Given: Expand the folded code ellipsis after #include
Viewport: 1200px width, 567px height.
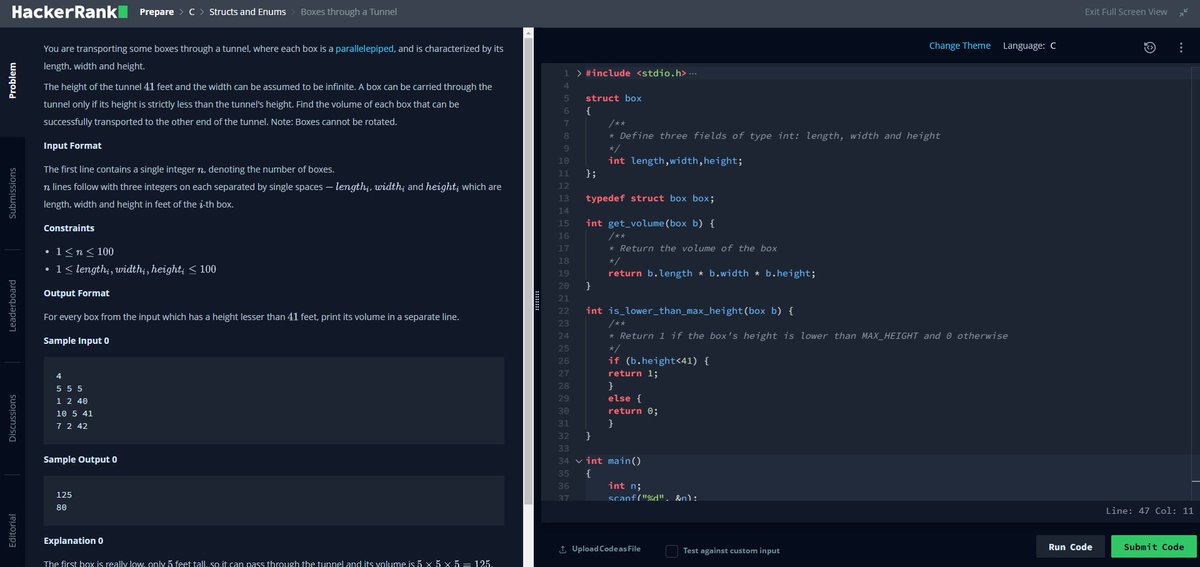Looking at the screenshot, I should coord(693,74).
